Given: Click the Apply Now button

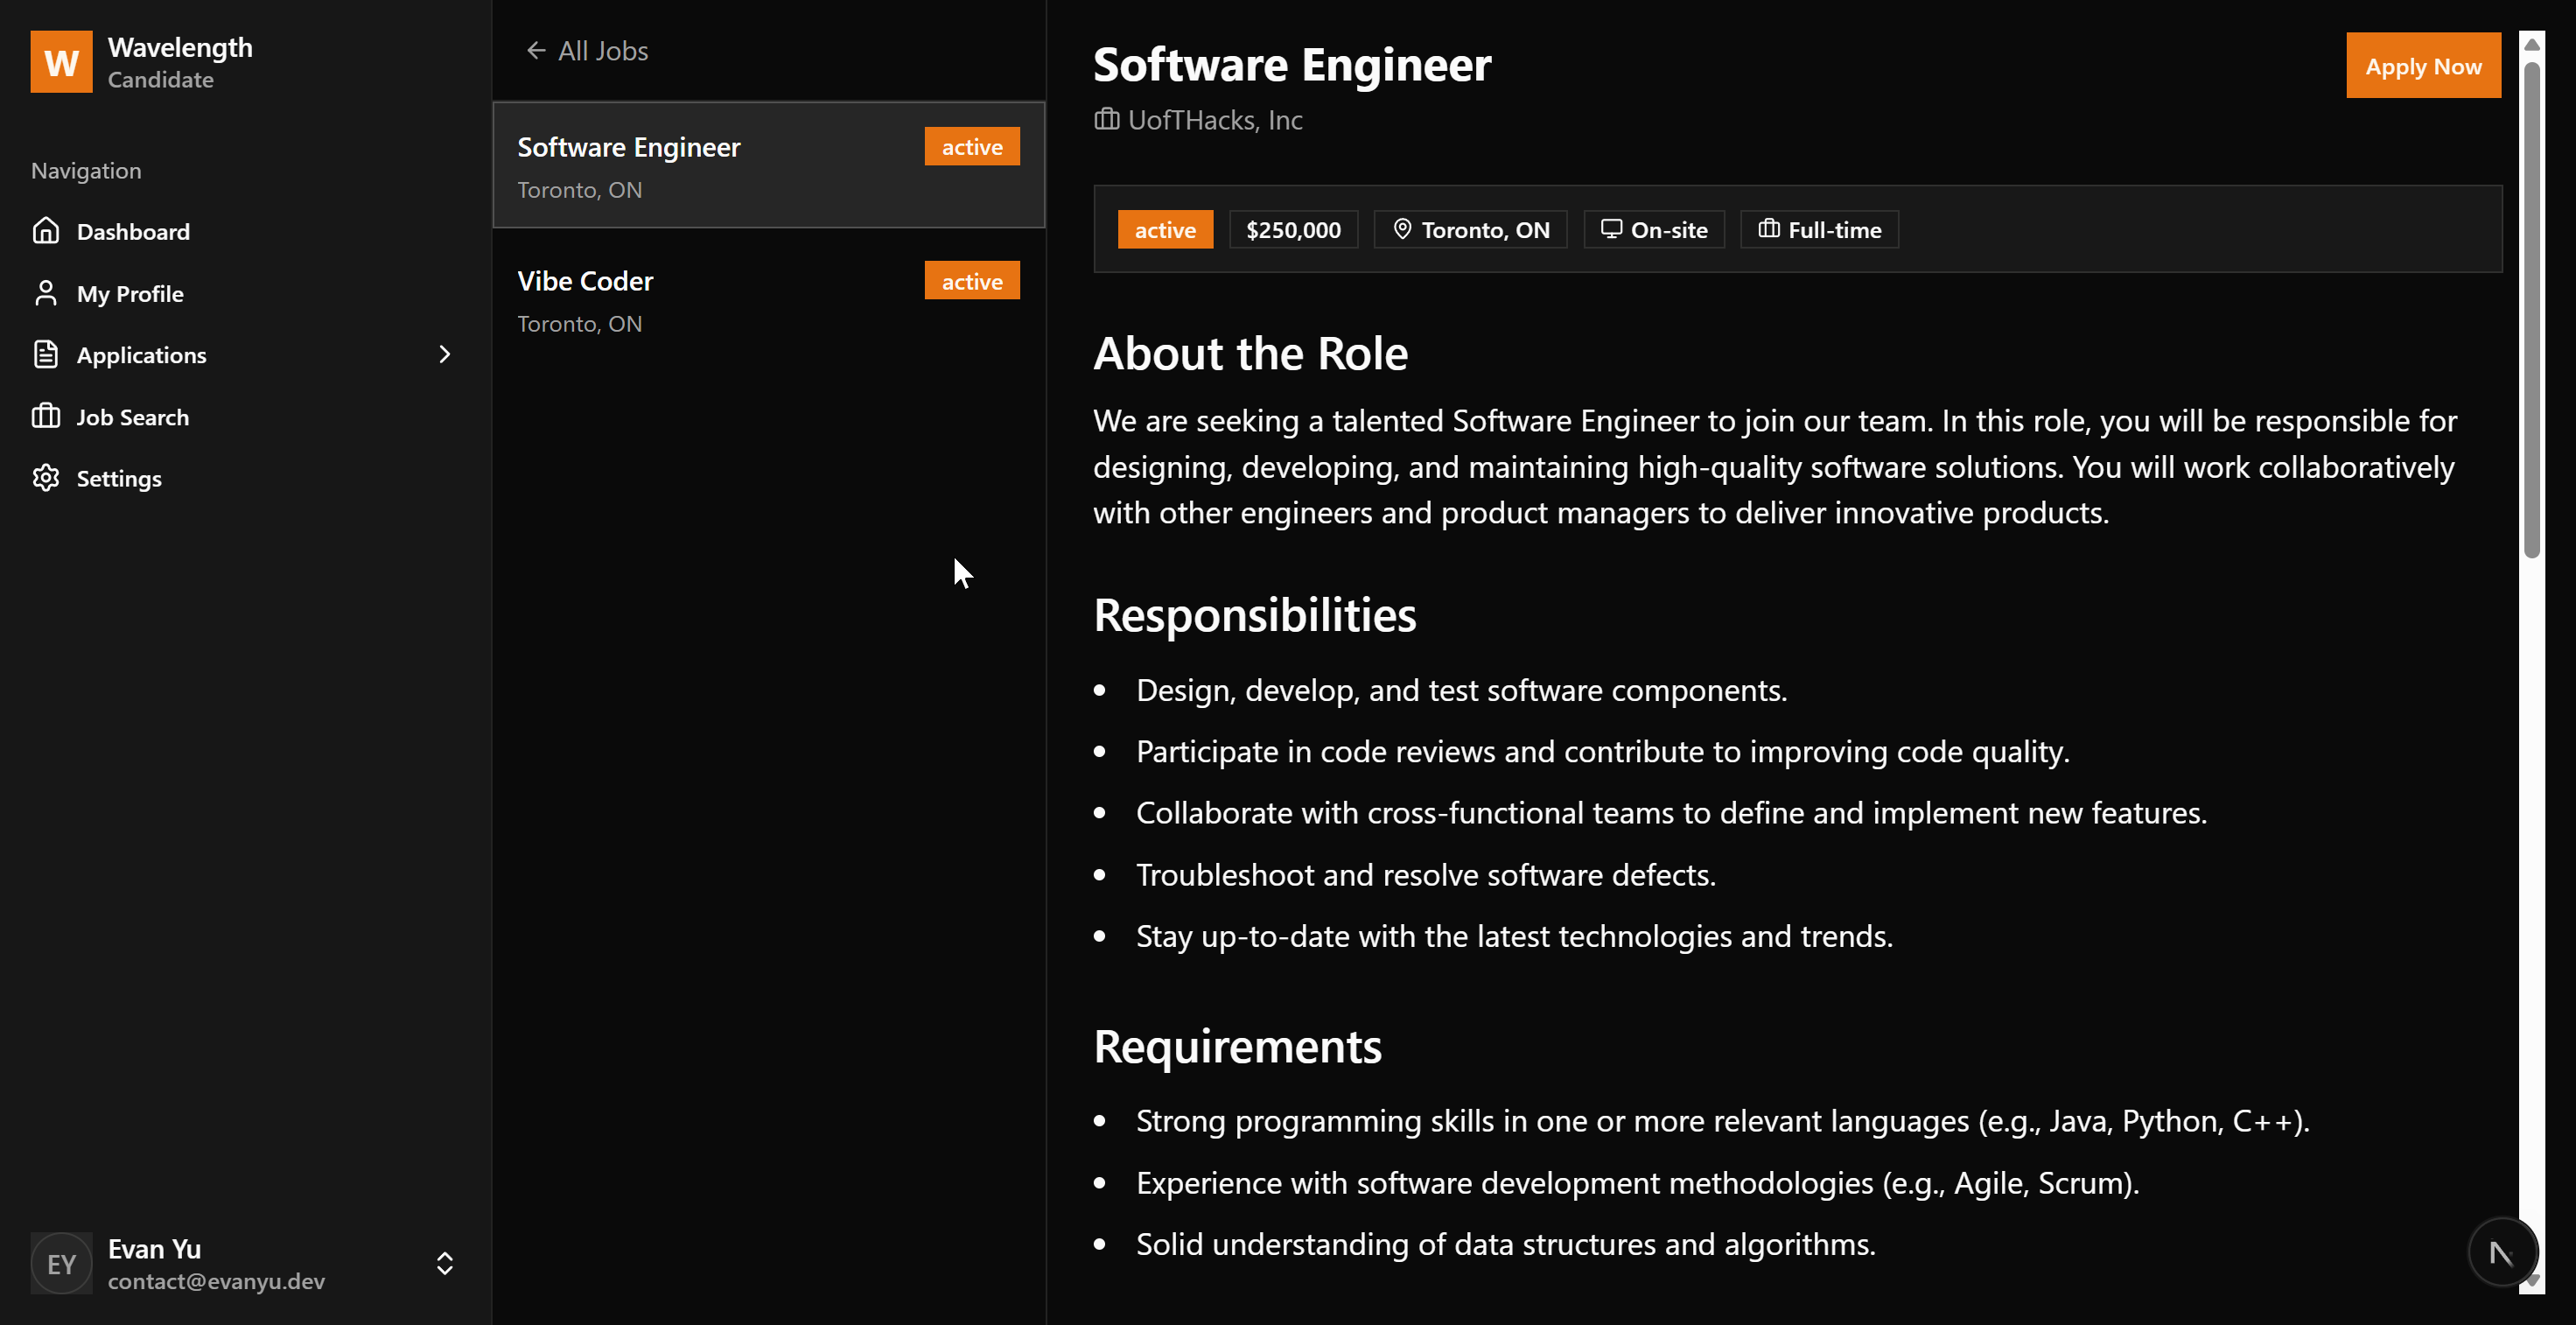Looking at the screenshot, I should click(2422, 66).
